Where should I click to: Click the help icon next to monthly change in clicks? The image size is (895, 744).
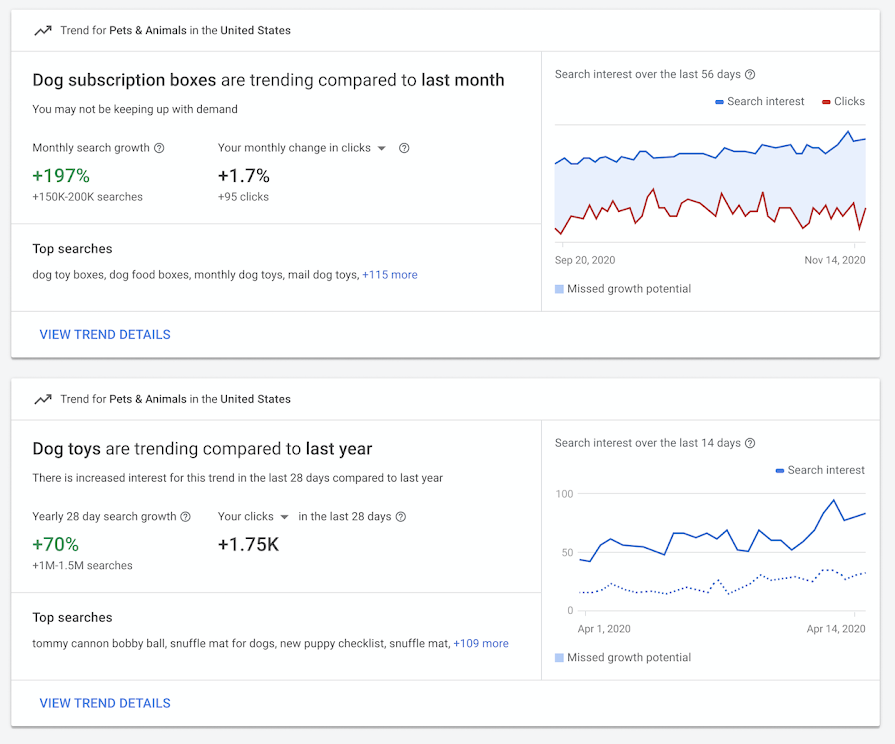pyautogui.click(x=403, y=147)
